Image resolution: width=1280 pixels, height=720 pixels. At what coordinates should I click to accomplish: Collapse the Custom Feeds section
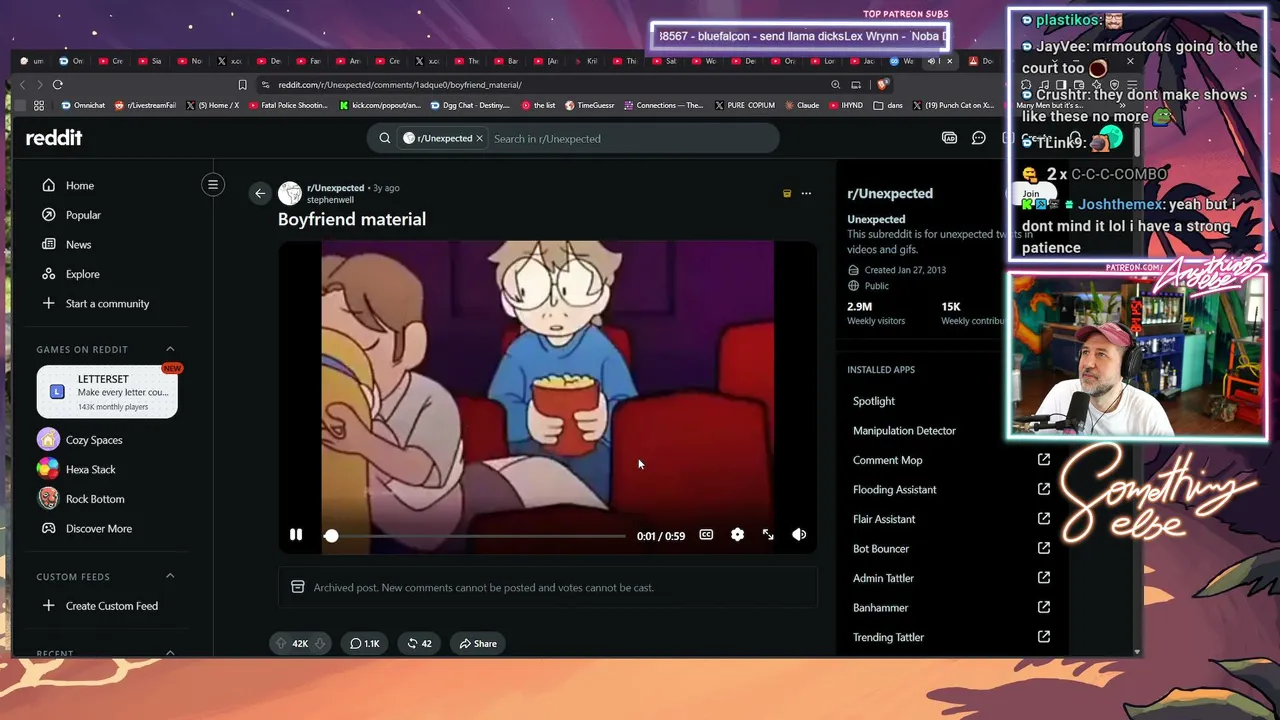(170, 576)
